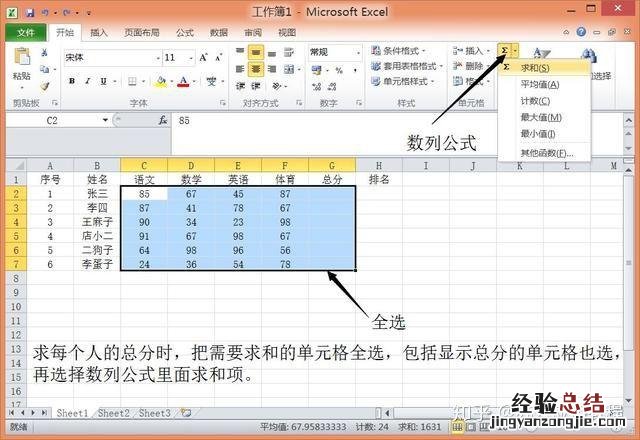Click the Decrease Decimal icon
The width and height of the screenshot is (640, 440).
click(332, 87)
